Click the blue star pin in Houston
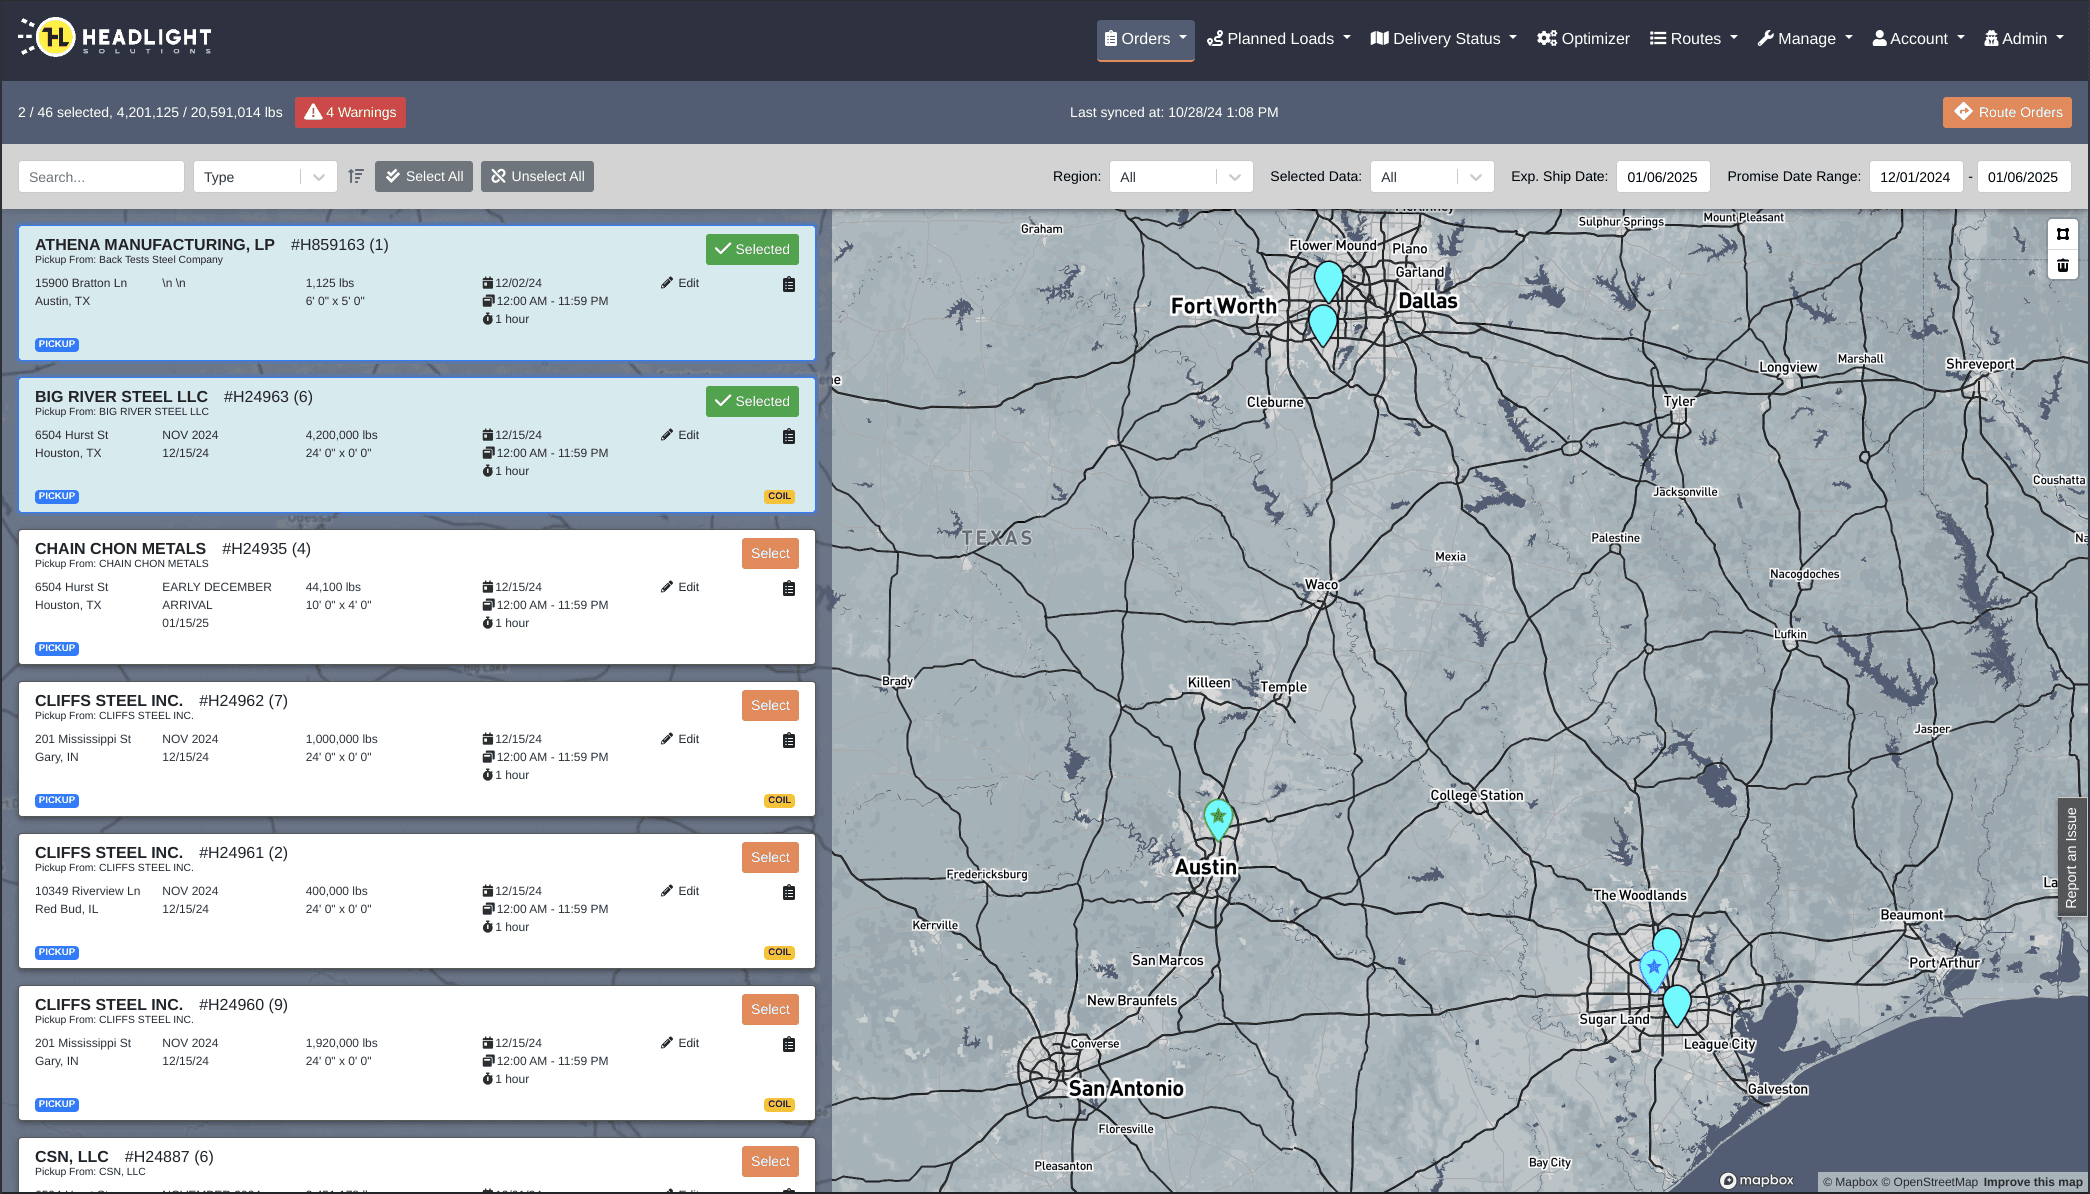2090x1194 pixels. coord(1653,967)
